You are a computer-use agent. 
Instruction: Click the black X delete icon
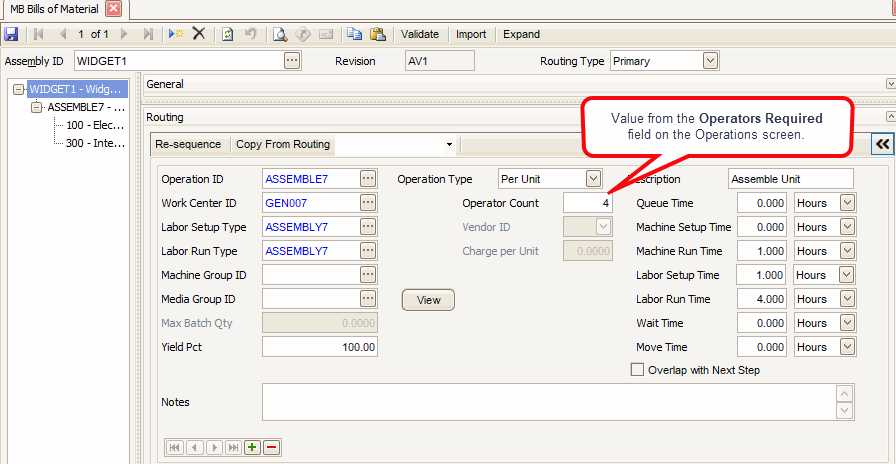(199, 34)
